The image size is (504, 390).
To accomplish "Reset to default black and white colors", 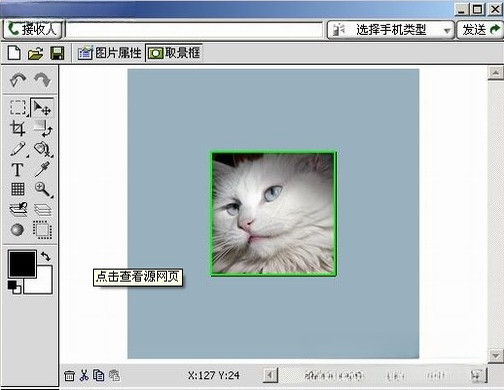I will click(14, 288).
